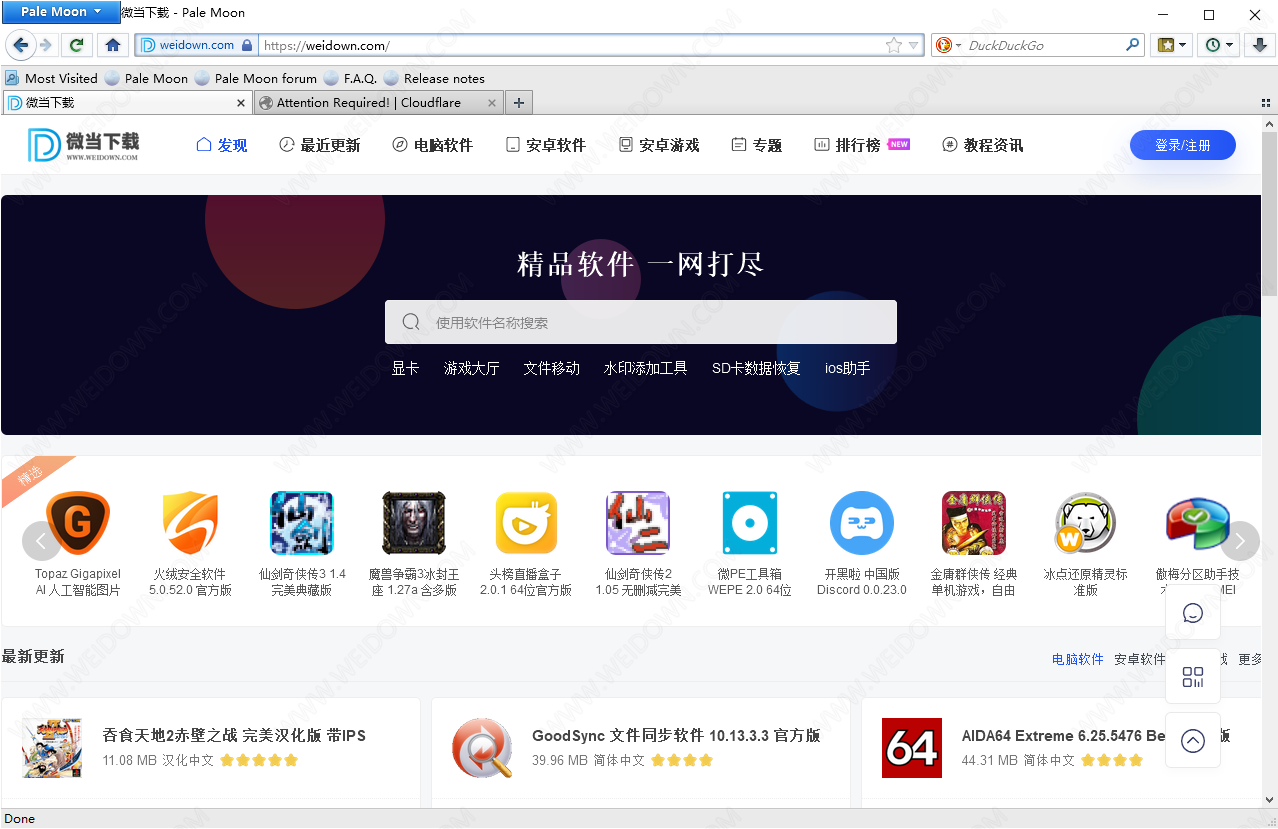Click the back navigation arrow
Screen dimensions: 1278x829
(21, 45)
